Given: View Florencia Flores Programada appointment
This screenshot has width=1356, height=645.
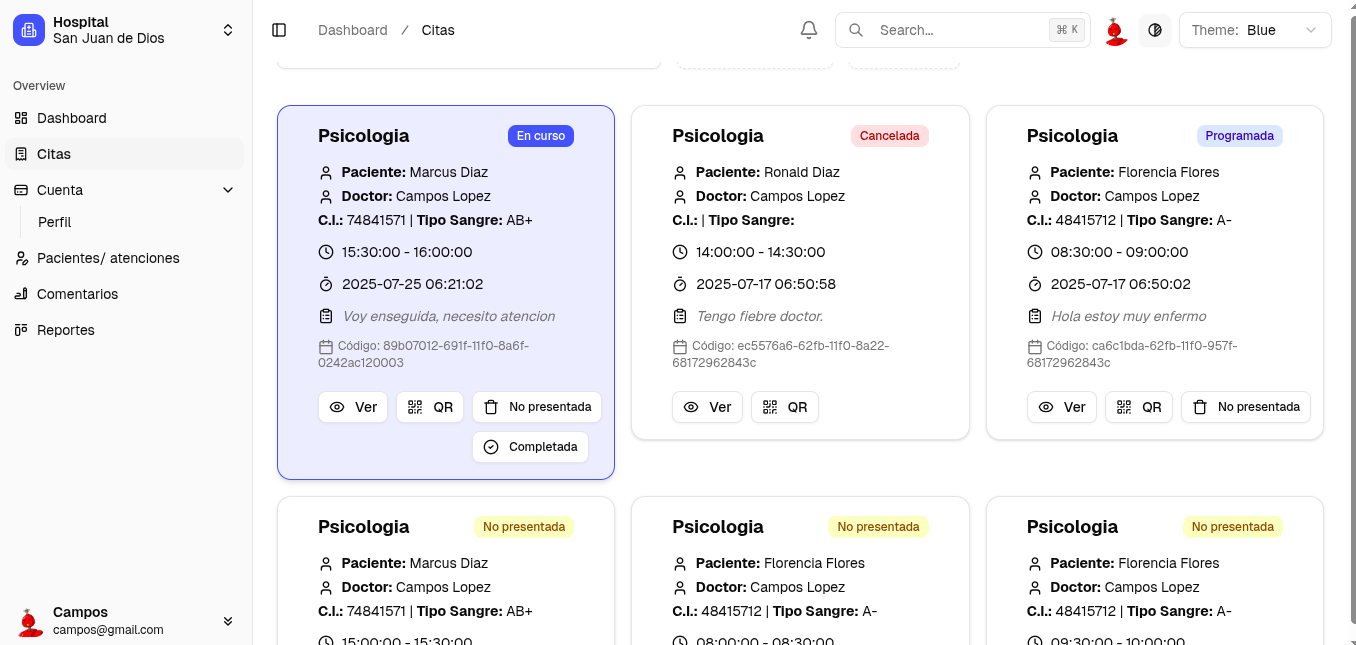Looking at the screenshot, I should tap(1062, 407).
